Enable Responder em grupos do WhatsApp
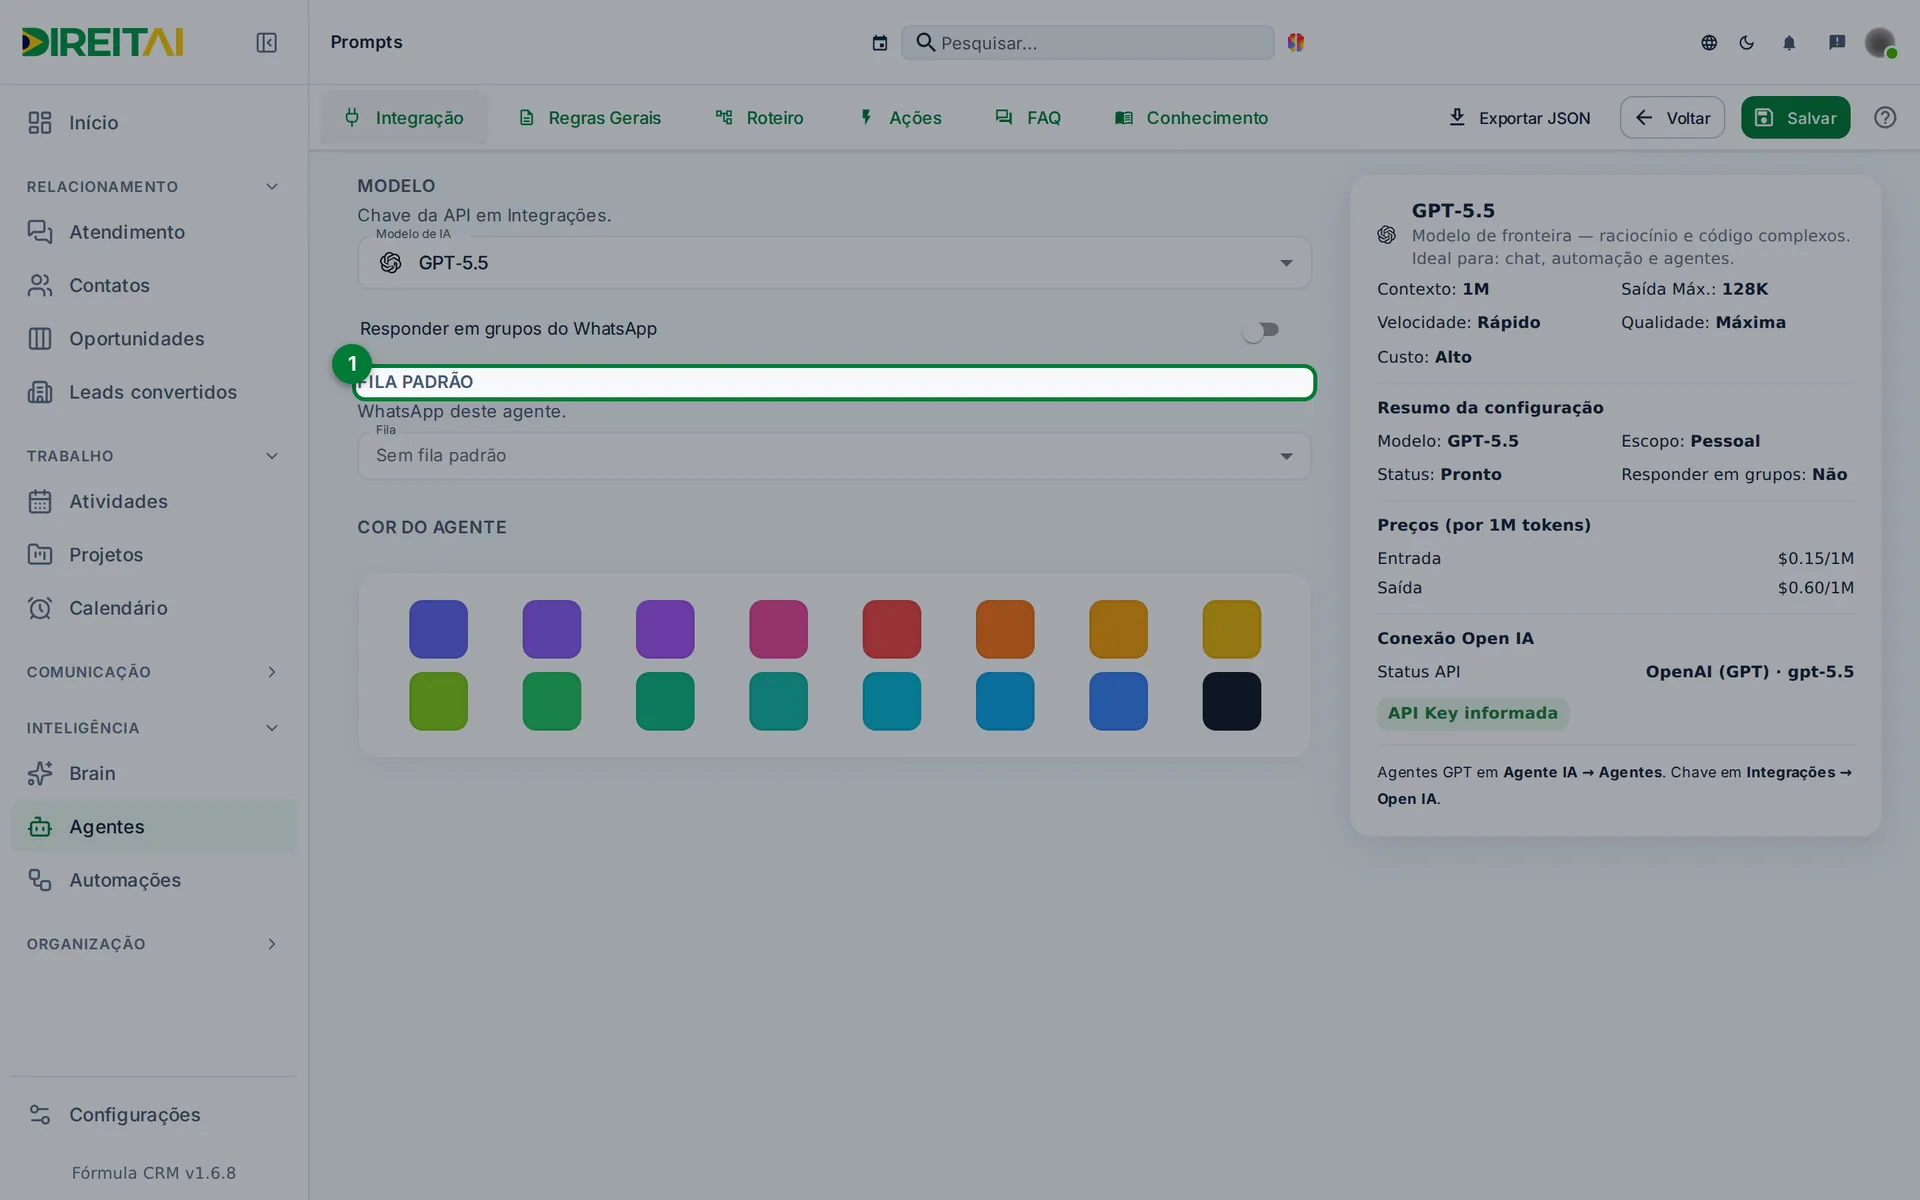The width and height of the screenshot is (1920, 1200). [x=1261, y=330]
